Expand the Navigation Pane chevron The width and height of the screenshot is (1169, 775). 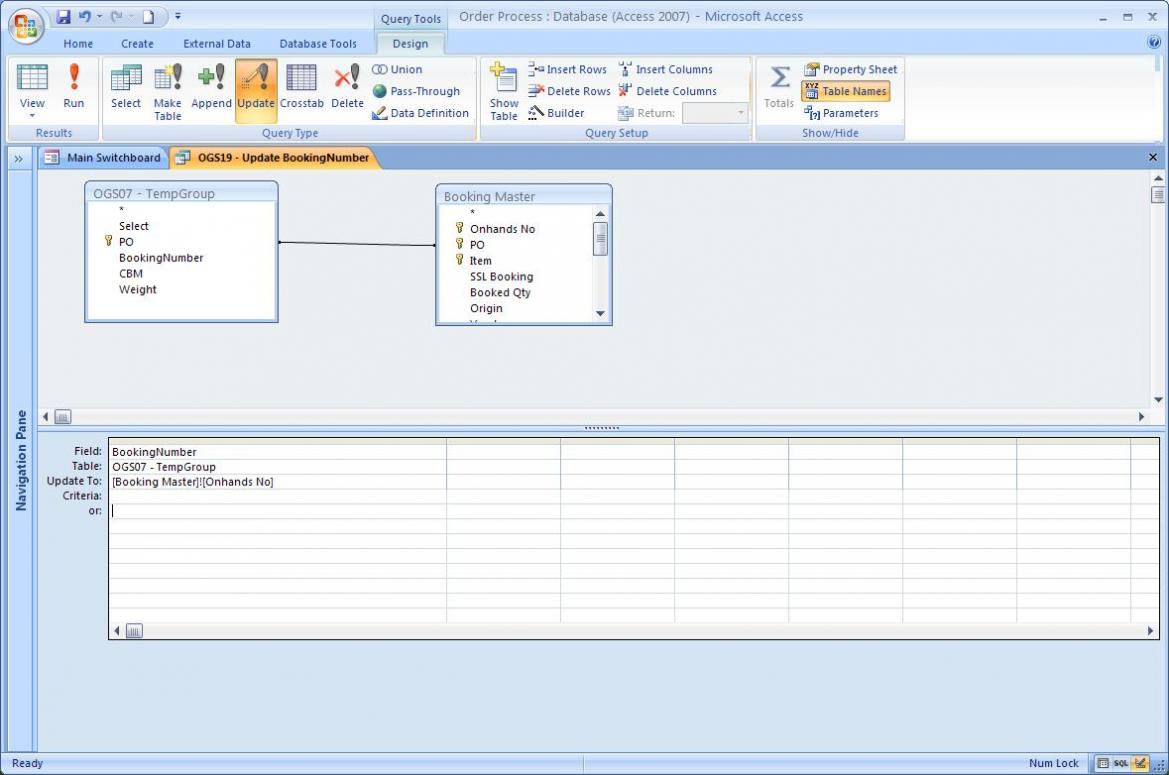coord(19,158)
